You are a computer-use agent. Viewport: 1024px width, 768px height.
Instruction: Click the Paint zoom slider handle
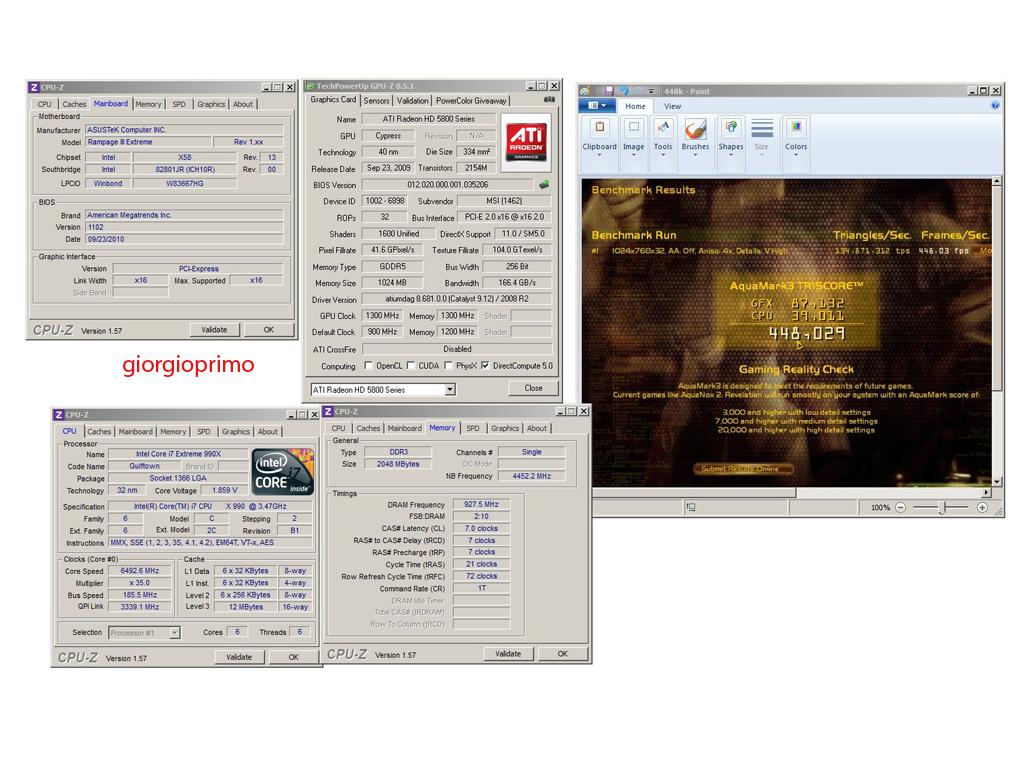pyautogui.click(x=942, y=507)
